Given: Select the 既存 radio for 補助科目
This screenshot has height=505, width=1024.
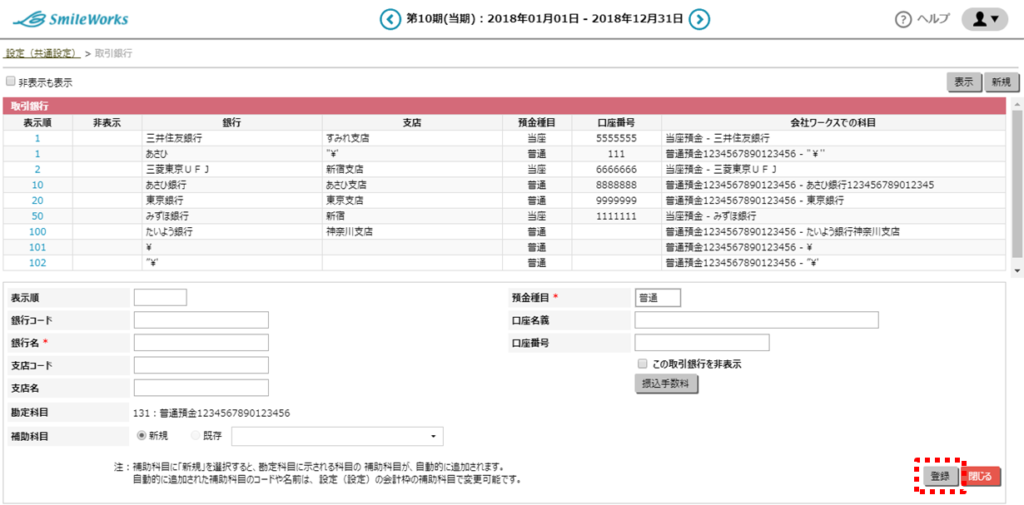Looking at the screenshot, I should [195, 435].
